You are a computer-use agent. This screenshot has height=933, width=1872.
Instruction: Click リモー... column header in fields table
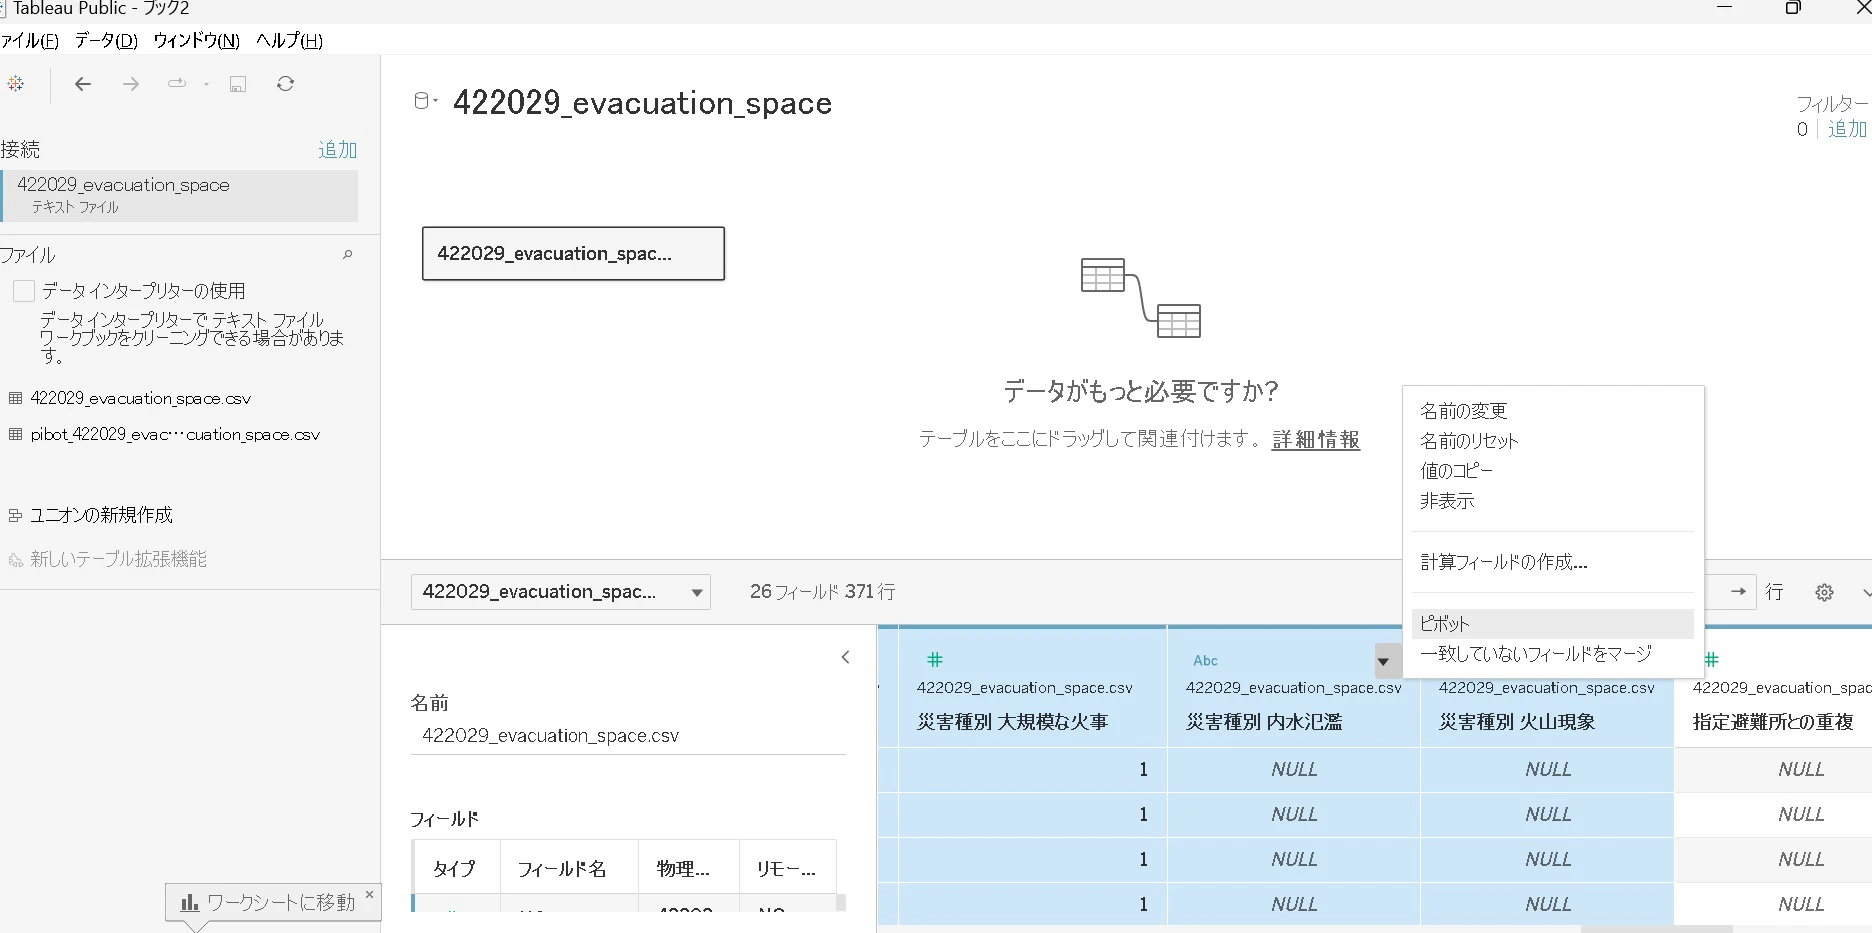point(786,869)
